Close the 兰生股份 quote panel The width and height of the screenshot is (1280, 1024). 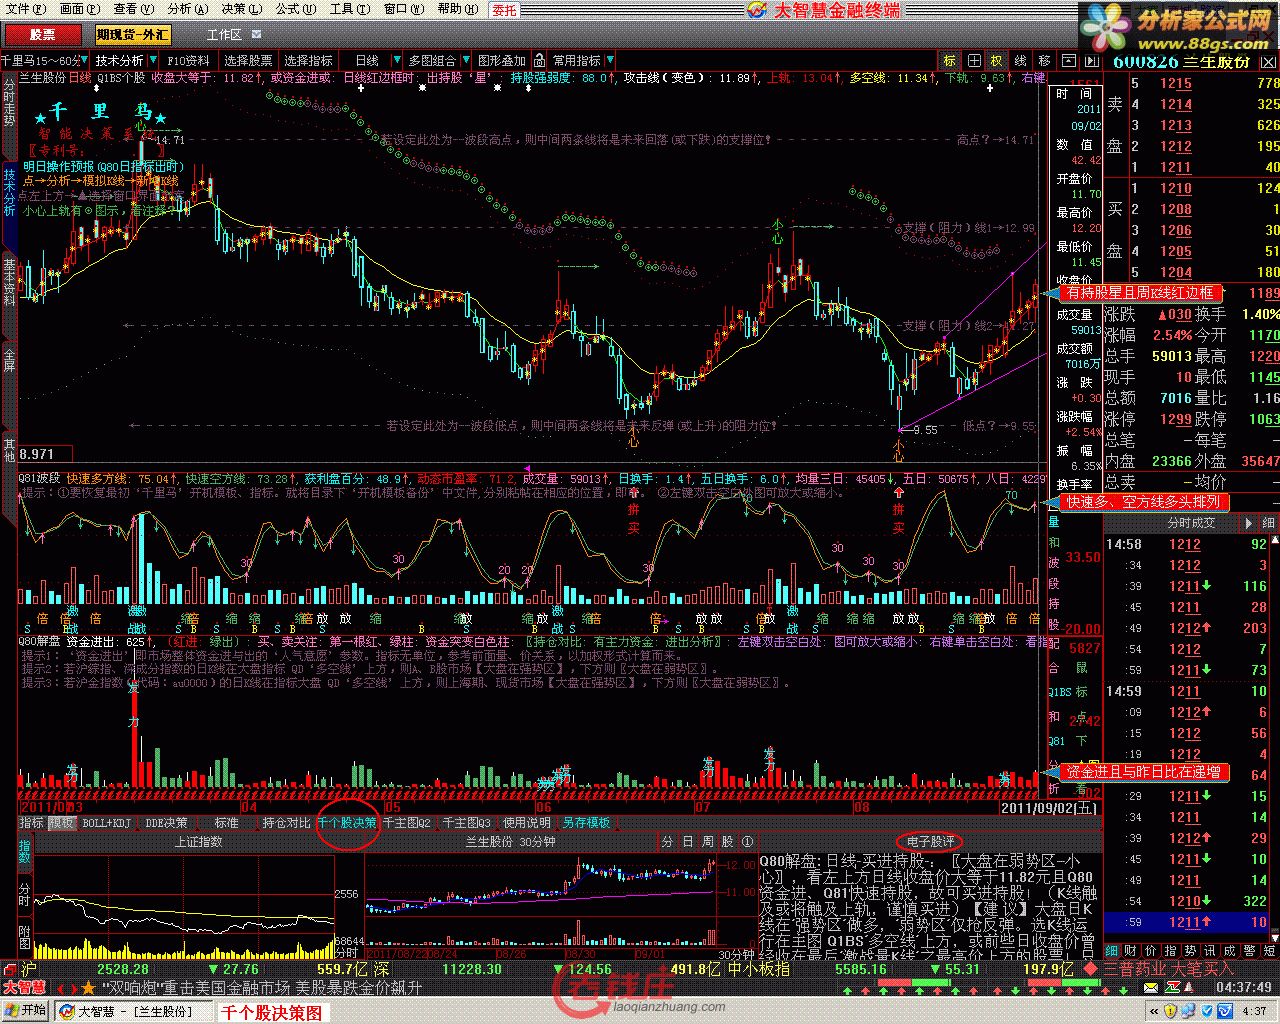pyautogui.click(x=1268, y=61)
